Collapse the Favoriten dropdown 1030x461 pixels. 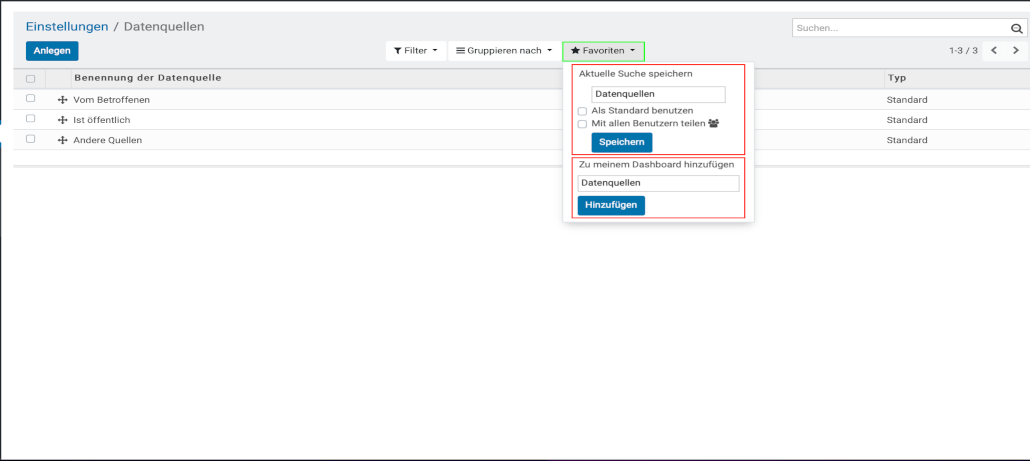click(x=603, y=50)
